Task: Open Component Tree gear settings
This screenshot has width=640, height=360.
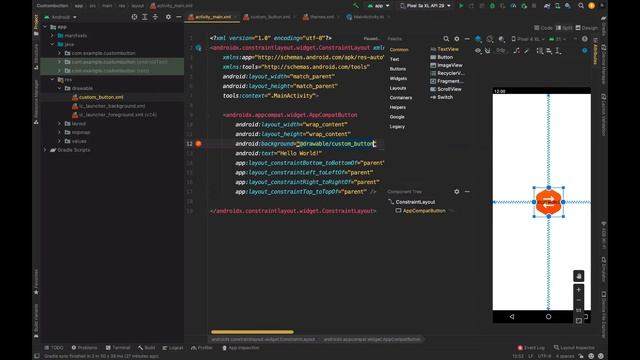Action: point(457,191)
